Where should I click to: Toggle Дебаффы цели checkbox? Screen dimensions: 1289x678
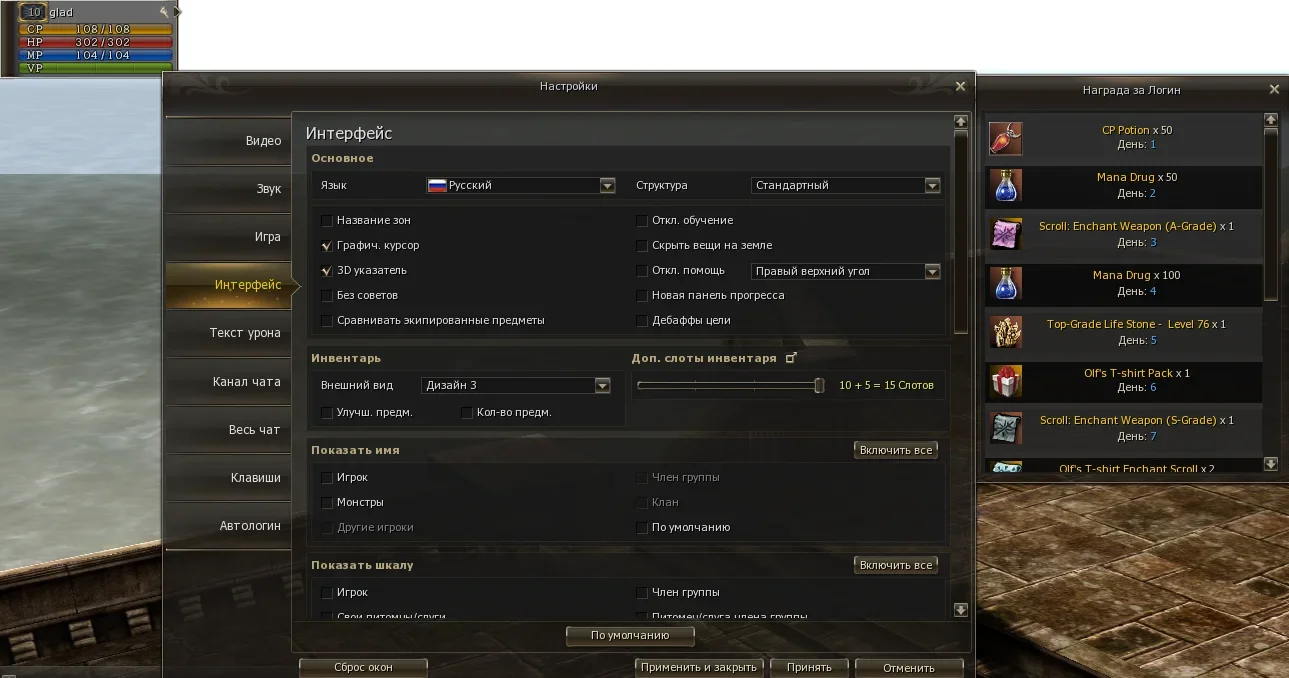click(x=642, y=320)
